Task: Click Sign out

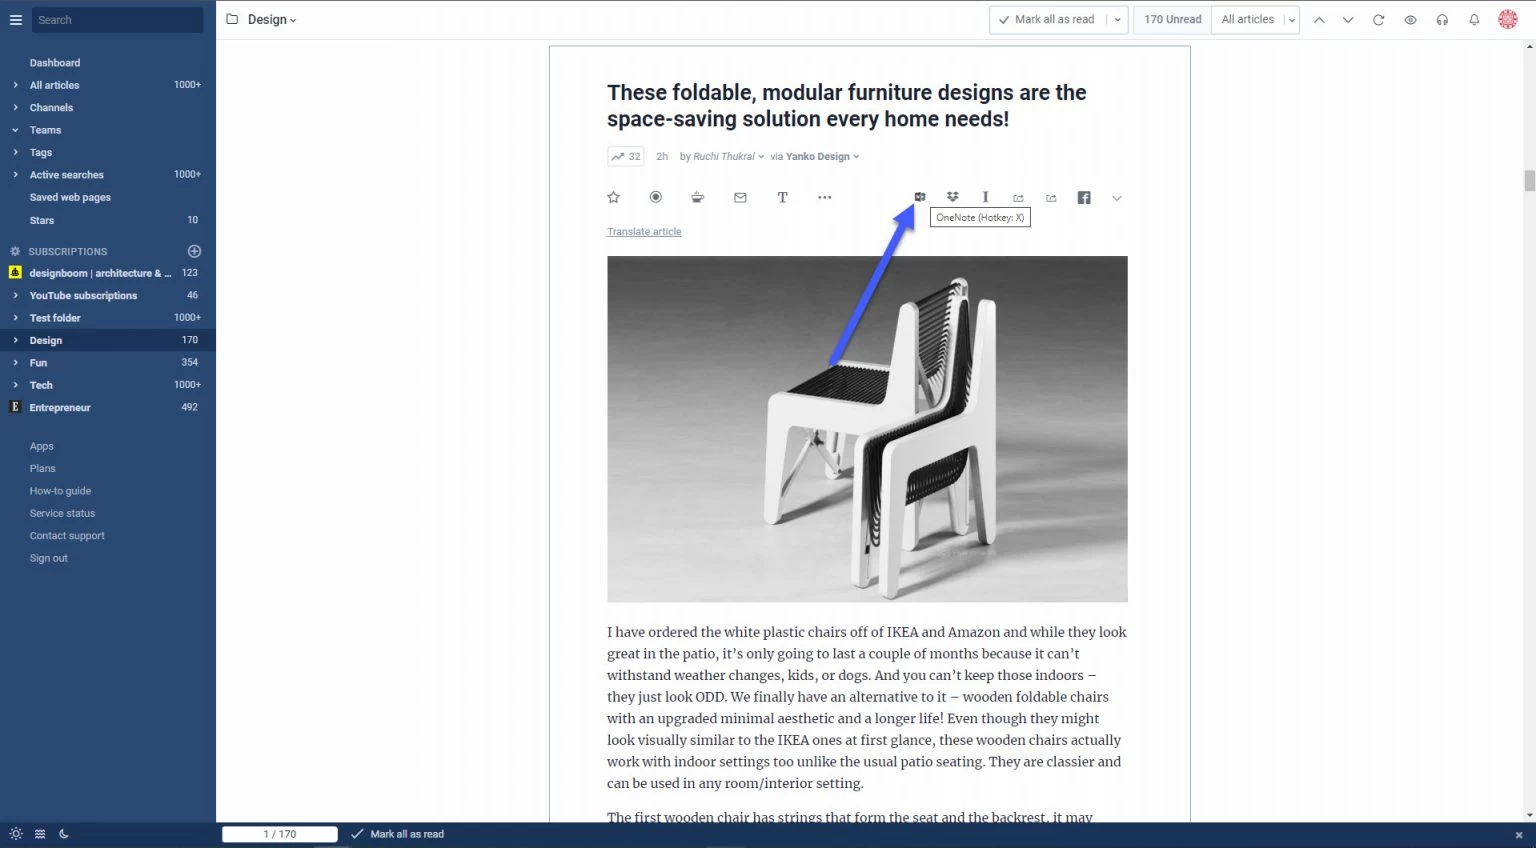Action: coord(49,559)
